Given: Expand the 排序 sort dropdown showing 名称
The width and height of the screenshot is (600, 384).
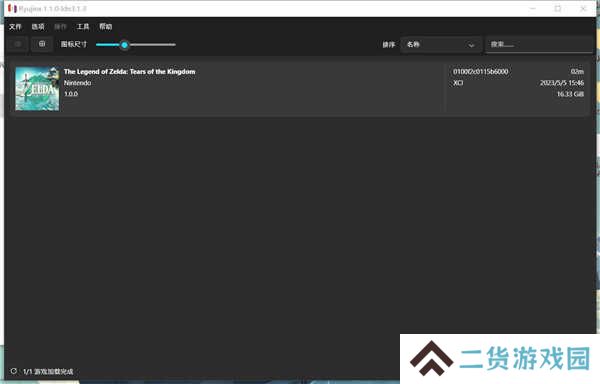Looking at the screenshot, I should (x=441, y=44).
